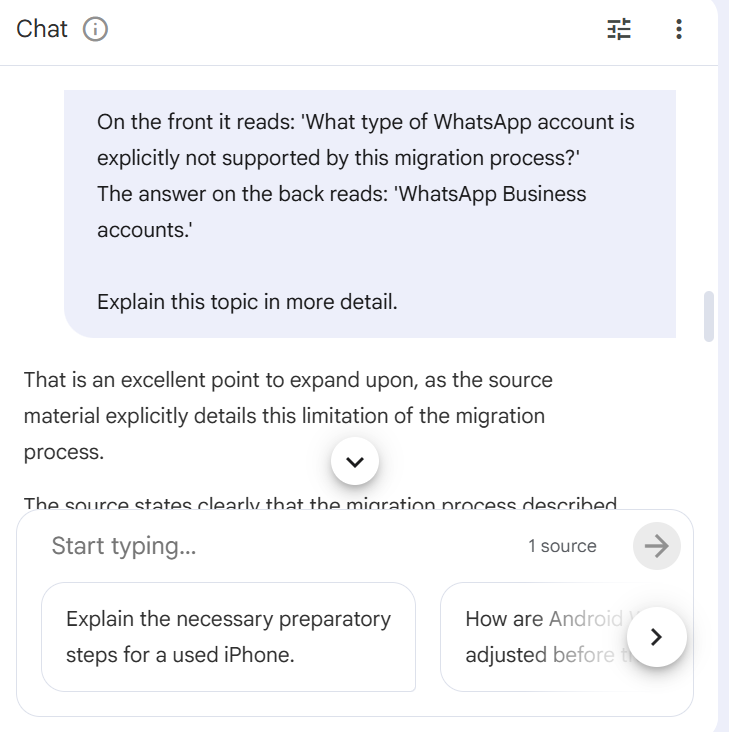Click the 'WhatsApp Business accounts.' answer text

[341, 212]
